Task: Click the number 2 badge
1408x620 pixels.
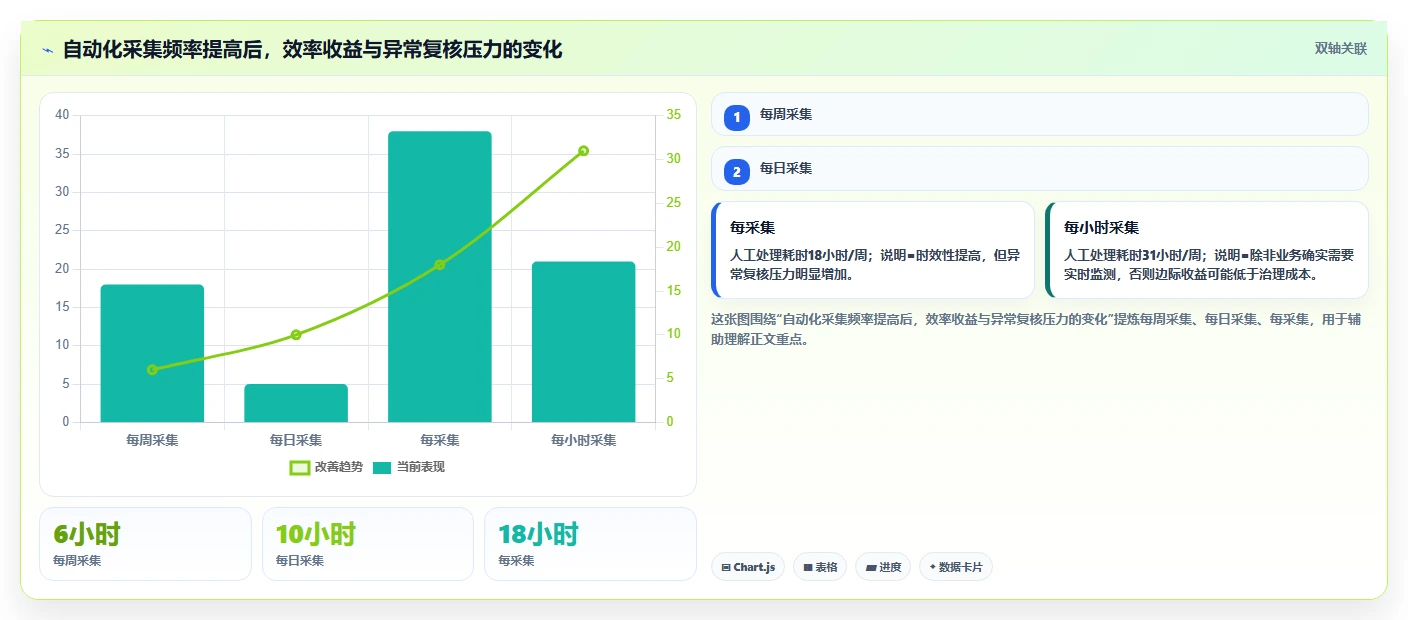Action: 737,172
